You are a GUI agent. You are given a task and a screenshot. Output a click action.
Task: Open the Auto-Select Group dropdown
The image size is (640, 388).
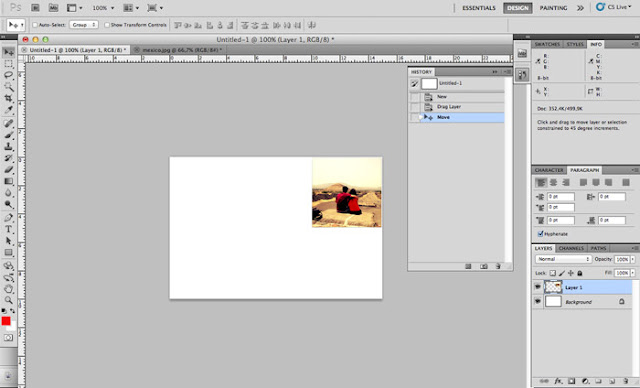pyautogui.click(x=84, y=25)
